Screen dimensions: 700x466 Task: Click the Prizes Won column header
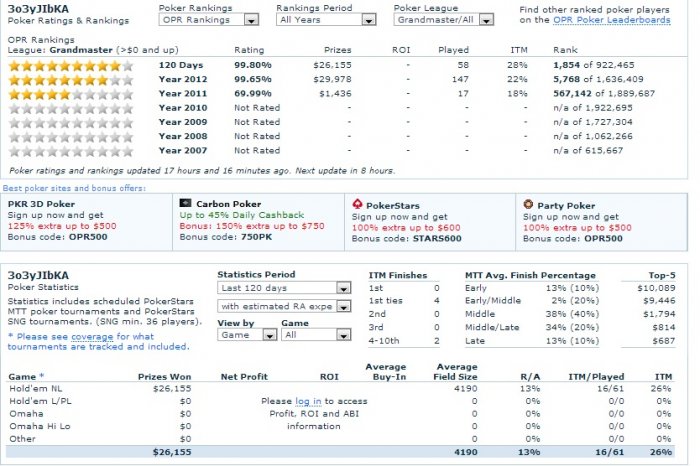pyautogui.click(x=164, y=377)
